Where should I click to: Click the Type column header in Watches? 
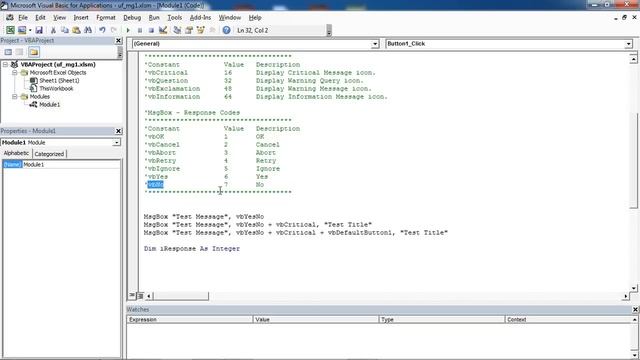click(x=442, y=320)
